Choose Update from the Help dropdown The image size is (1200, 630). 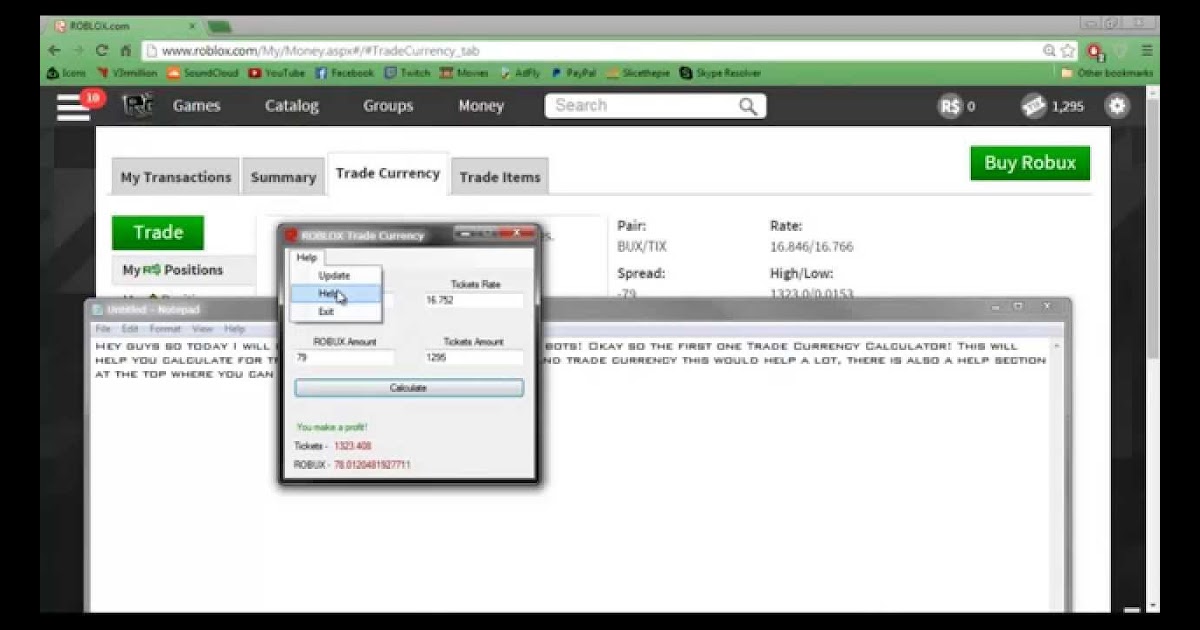point(334,275)
